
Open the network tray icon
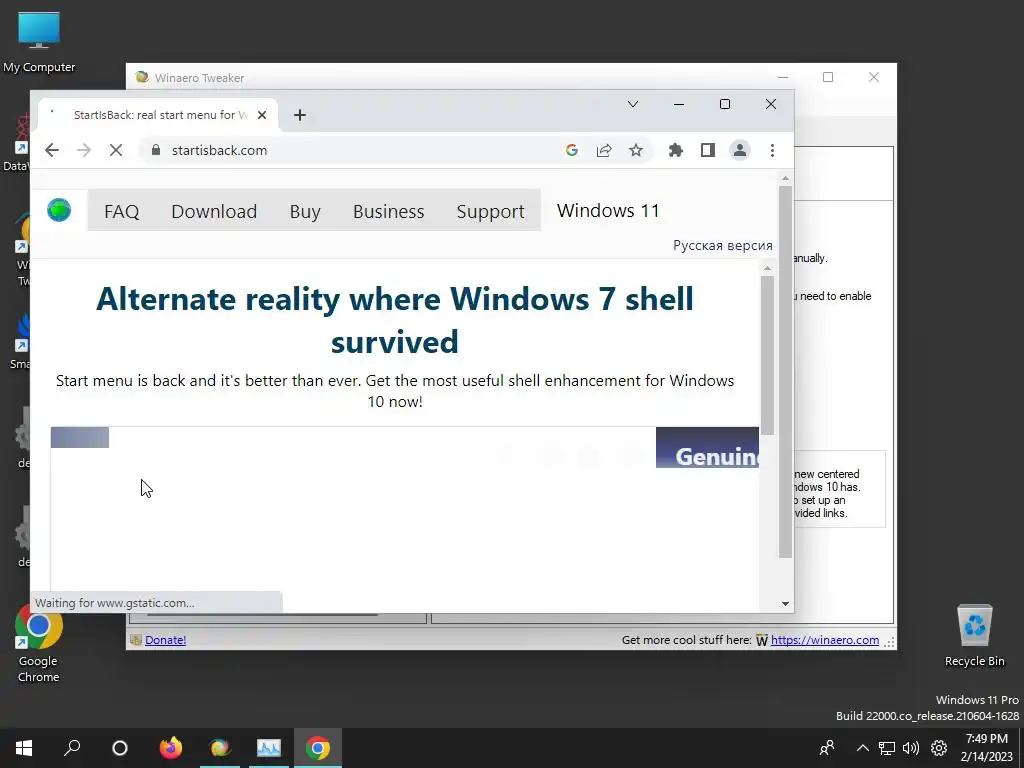pyautogui.click(x=886, y=748)
